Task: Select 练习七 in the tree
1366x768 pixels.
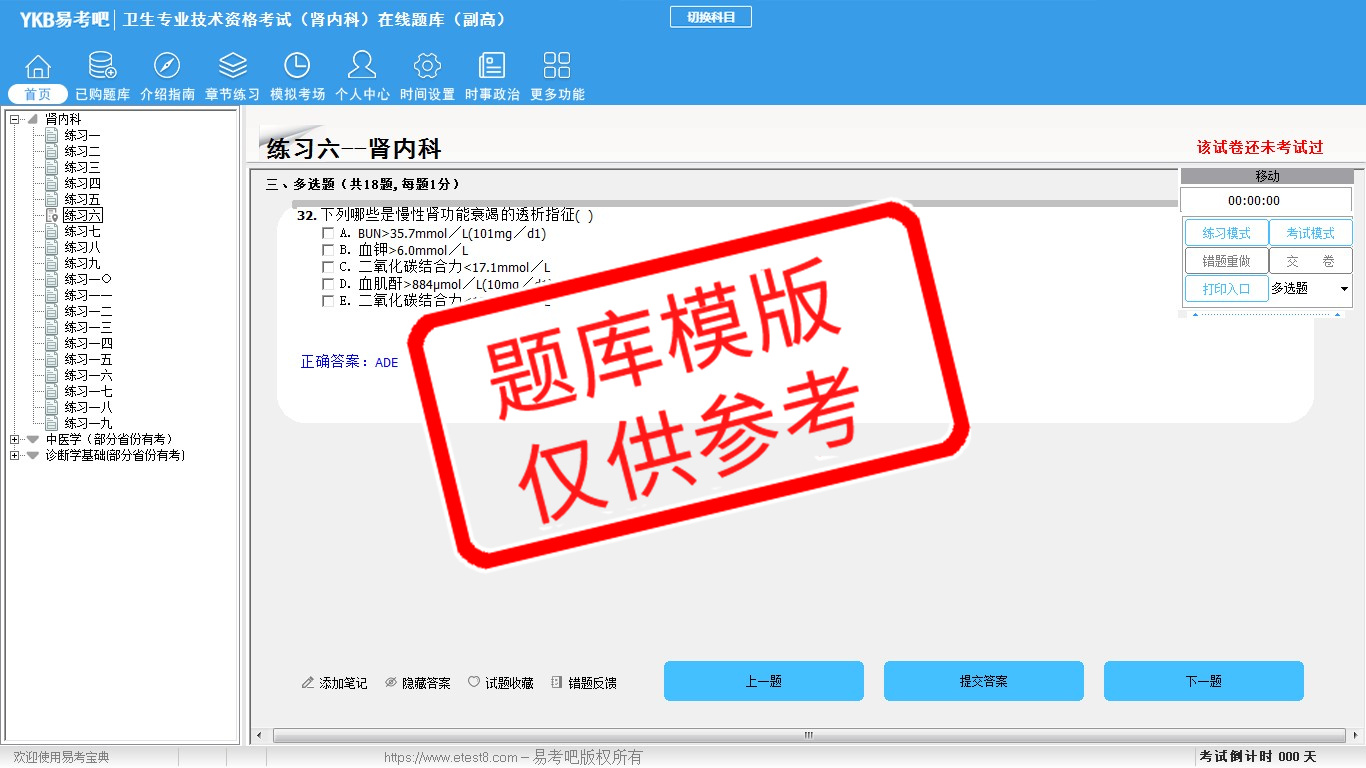Action: [82, 231]
